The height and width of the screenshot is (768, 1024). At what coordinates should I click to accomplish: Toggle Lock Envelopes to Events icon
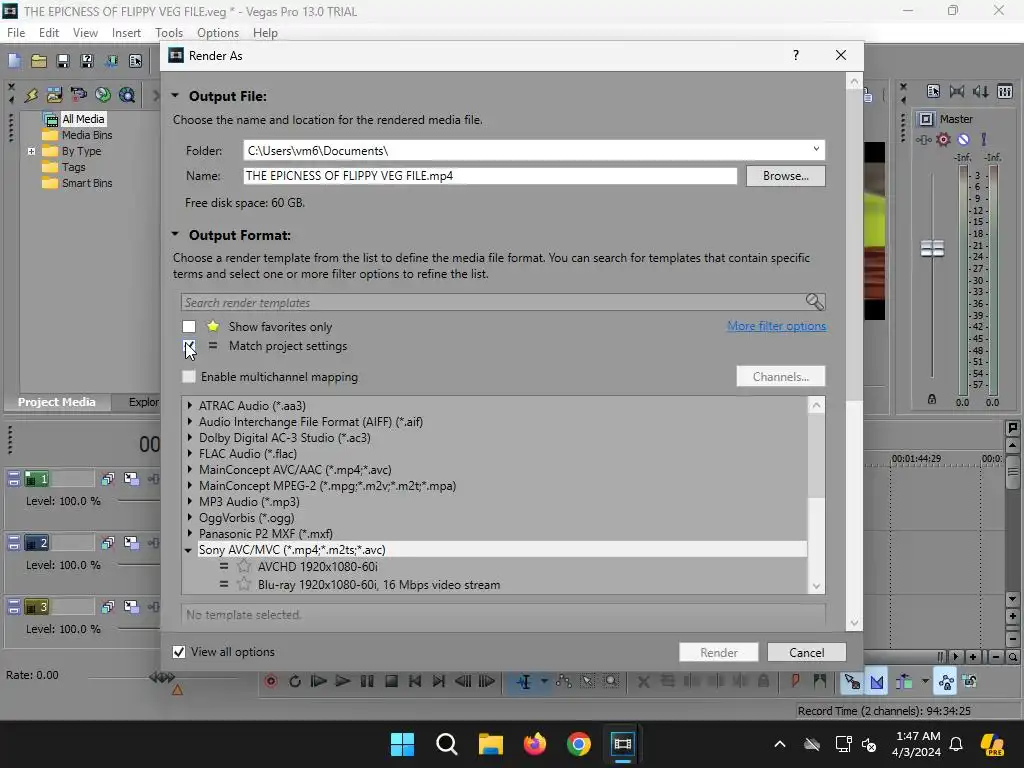[946, 682]
